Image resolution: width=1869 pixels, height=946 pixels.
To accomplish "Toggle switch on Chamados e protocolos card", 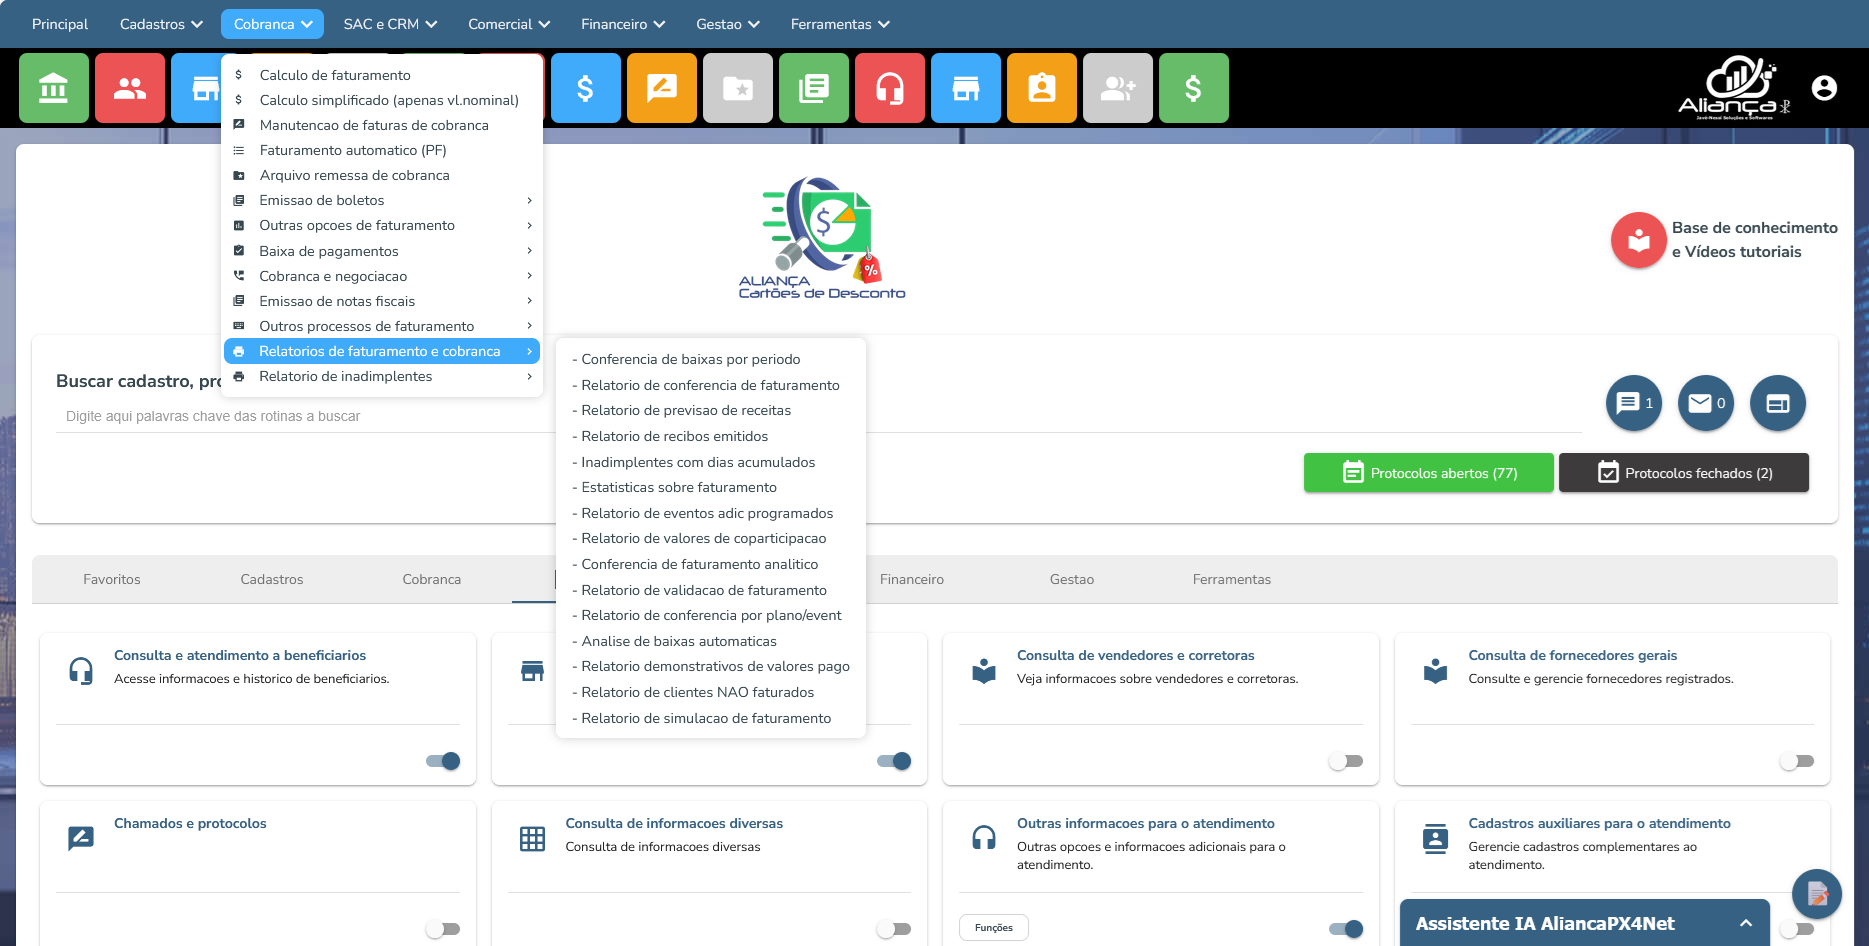I will tap(443, 929).
